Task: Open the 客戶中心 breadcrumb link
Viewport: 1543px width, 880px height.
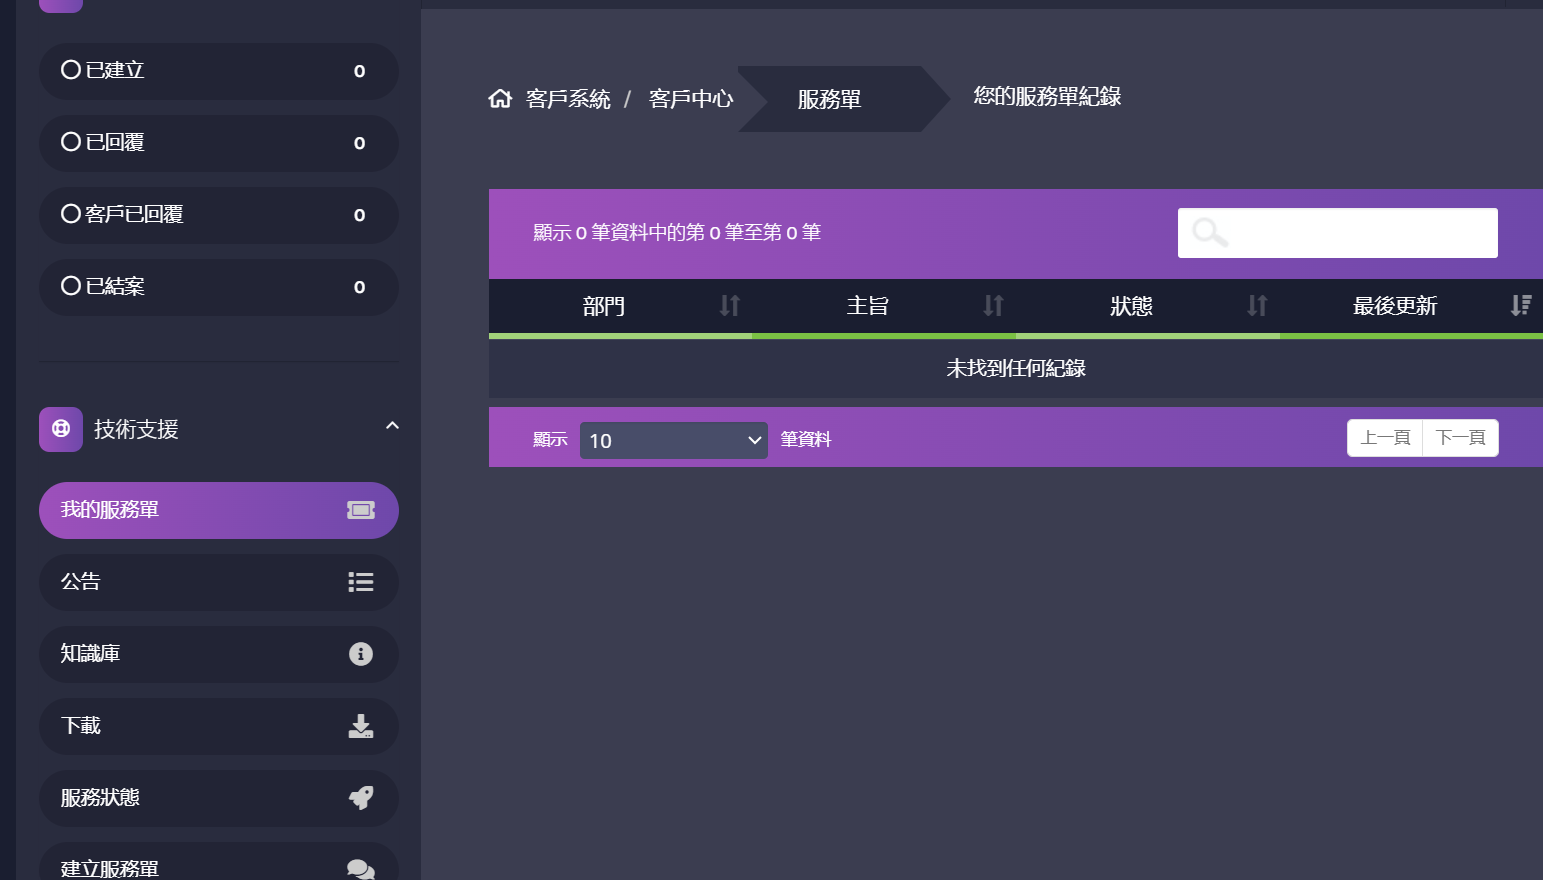Action: click(x=690, y=98)
